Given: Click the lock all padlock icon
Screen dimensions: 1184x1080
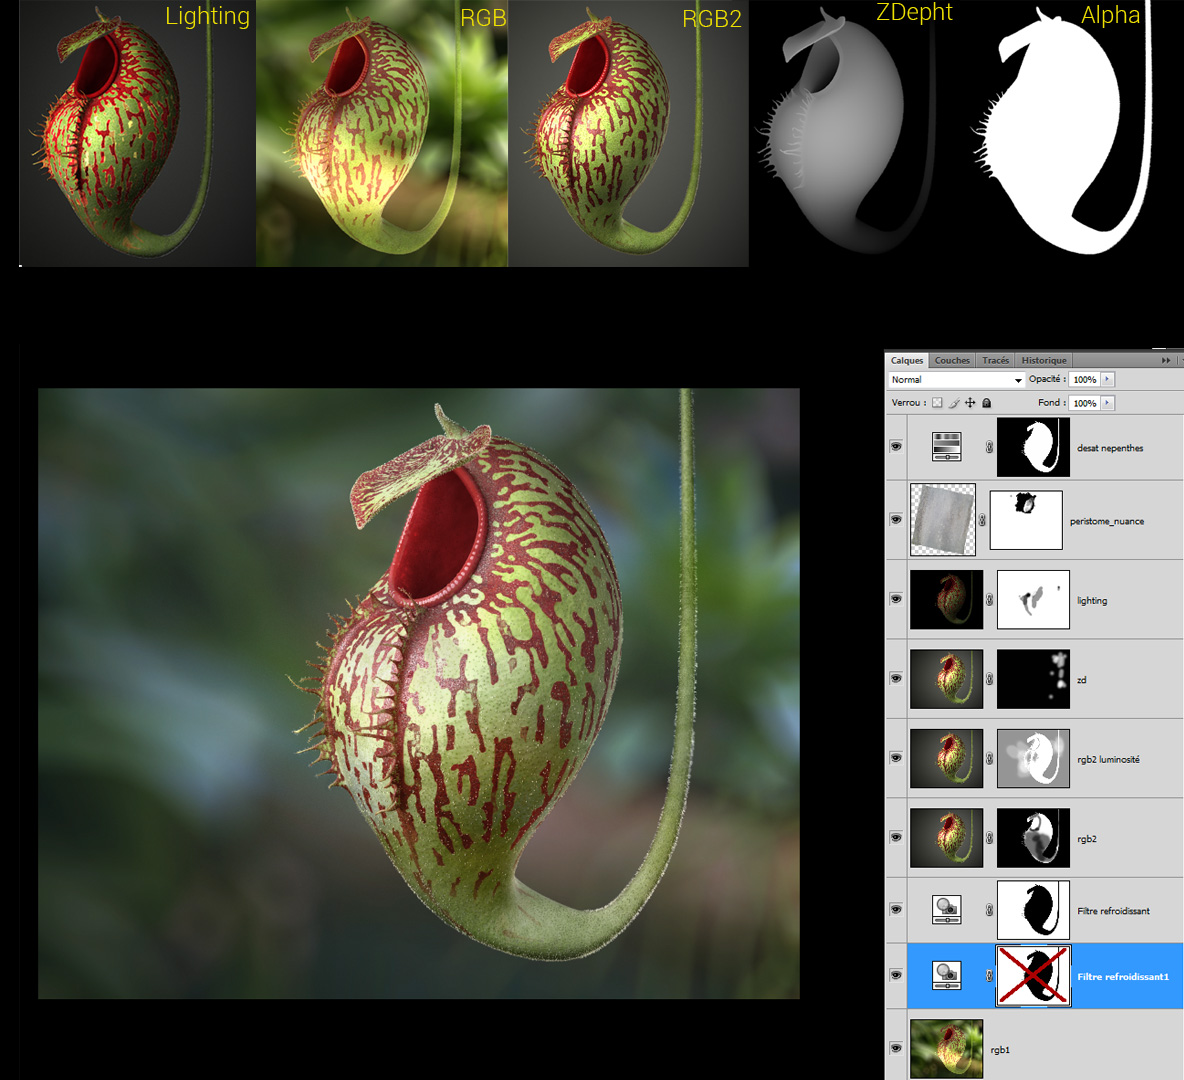Looking at the screenshot, I should [x=986, y=403].
